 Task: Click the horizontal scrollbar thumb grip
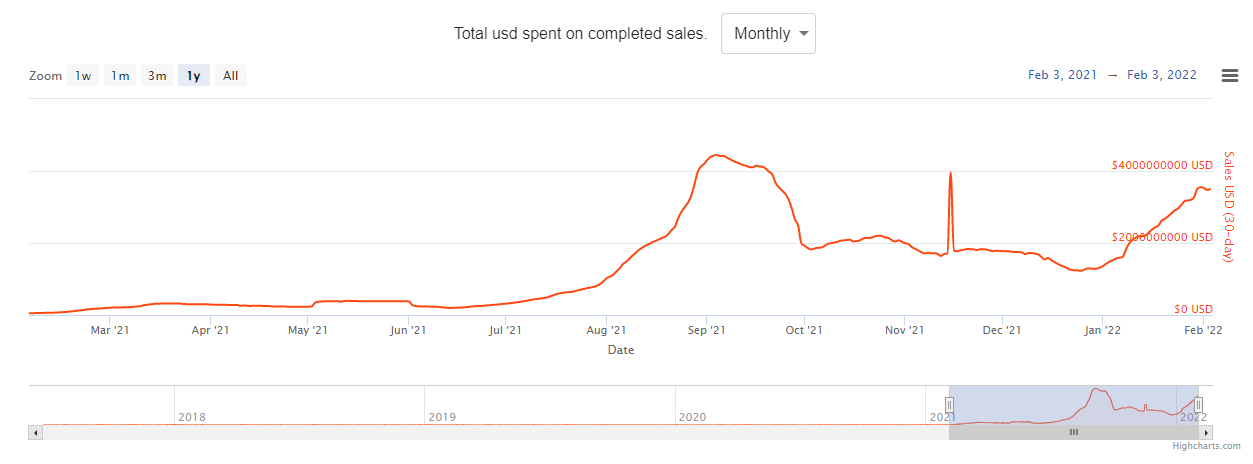(x=1074, y=433)
